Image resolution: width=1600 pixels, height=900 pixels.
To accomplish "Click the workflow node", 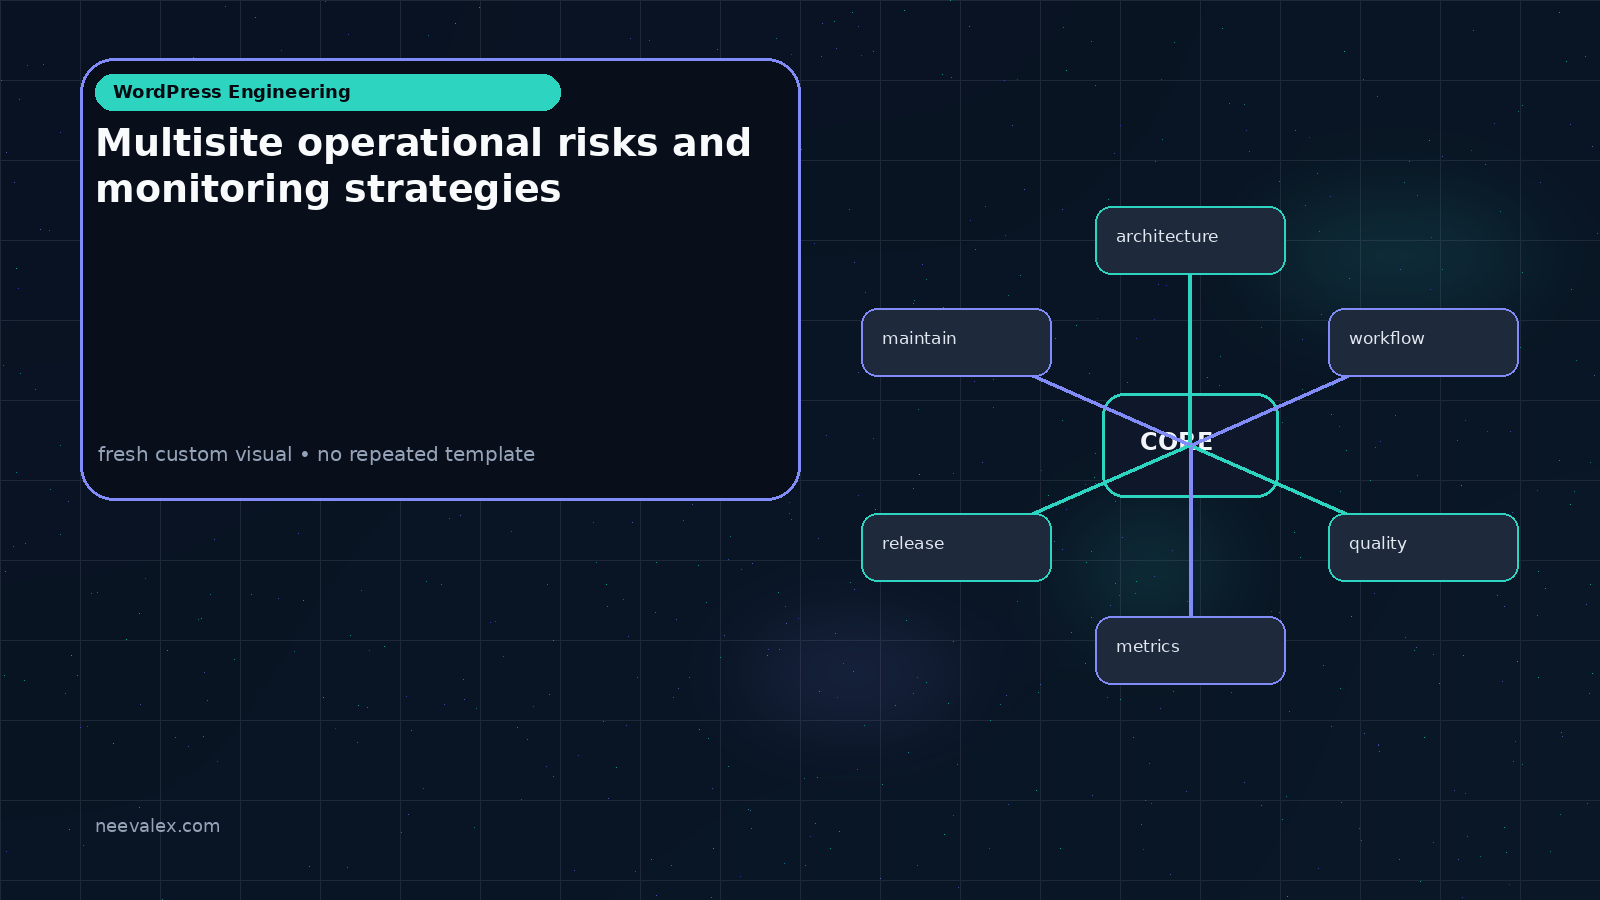I will tap(1423, 342).
